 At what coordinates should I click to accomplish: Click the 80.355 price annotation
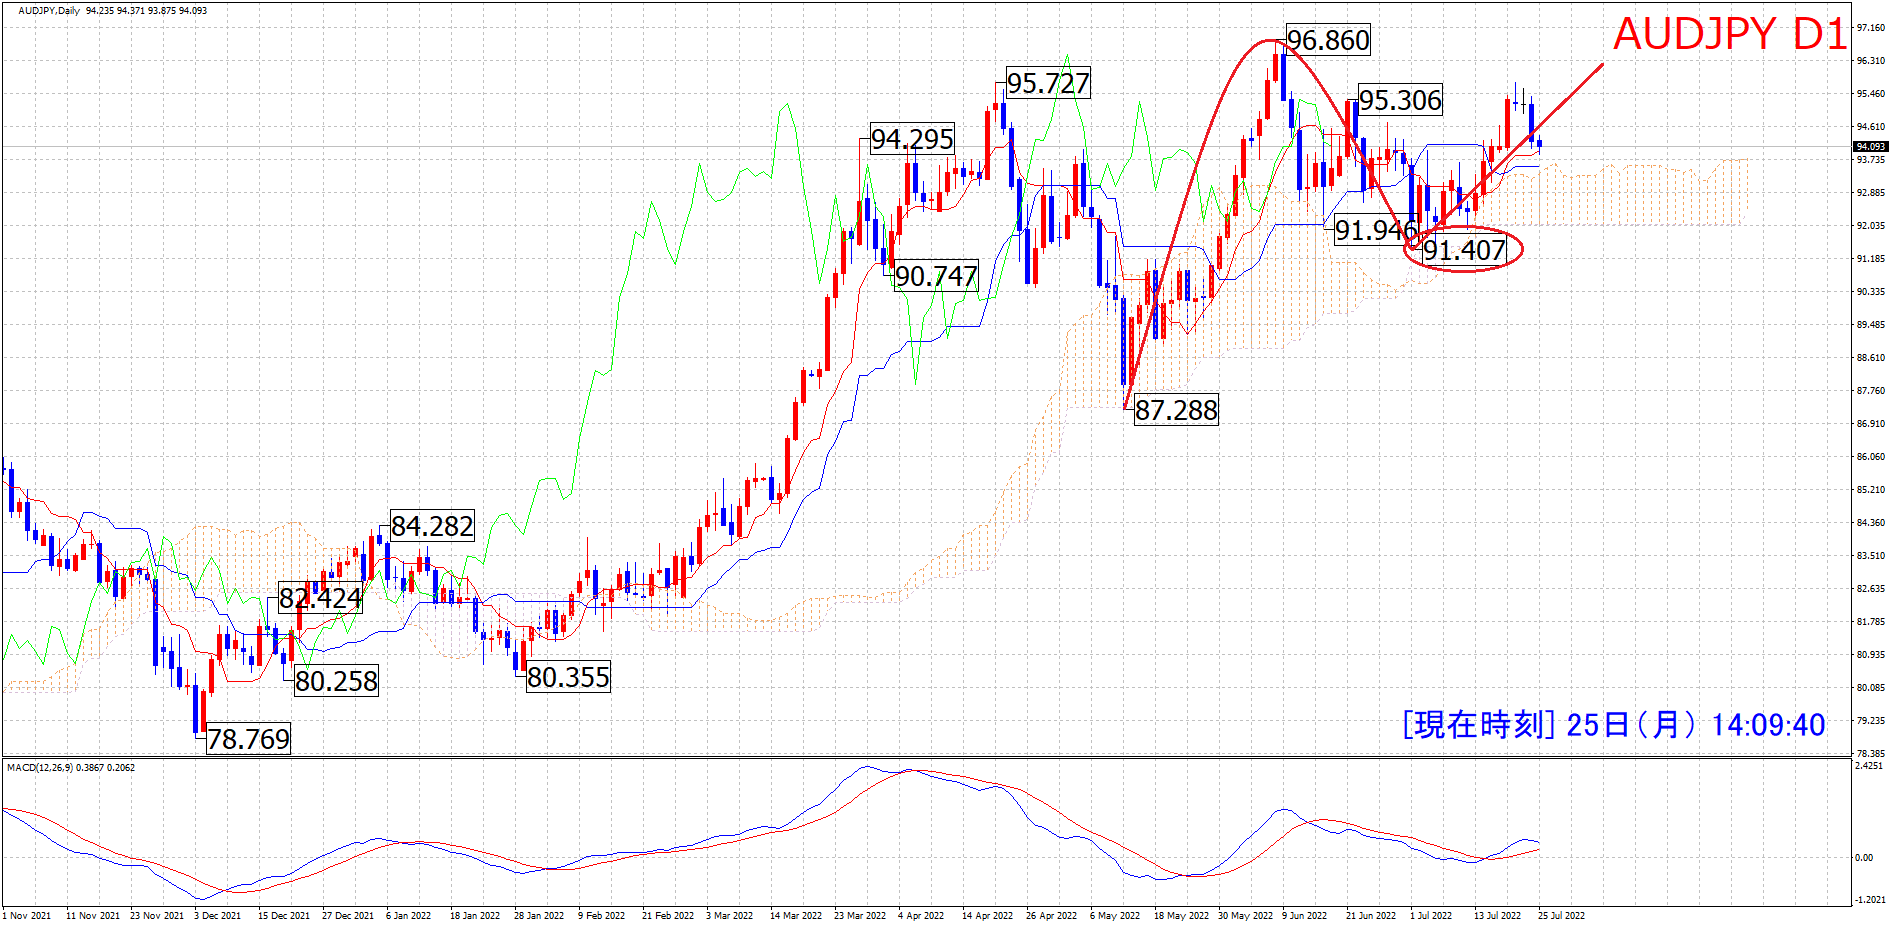tap(567, 678)
